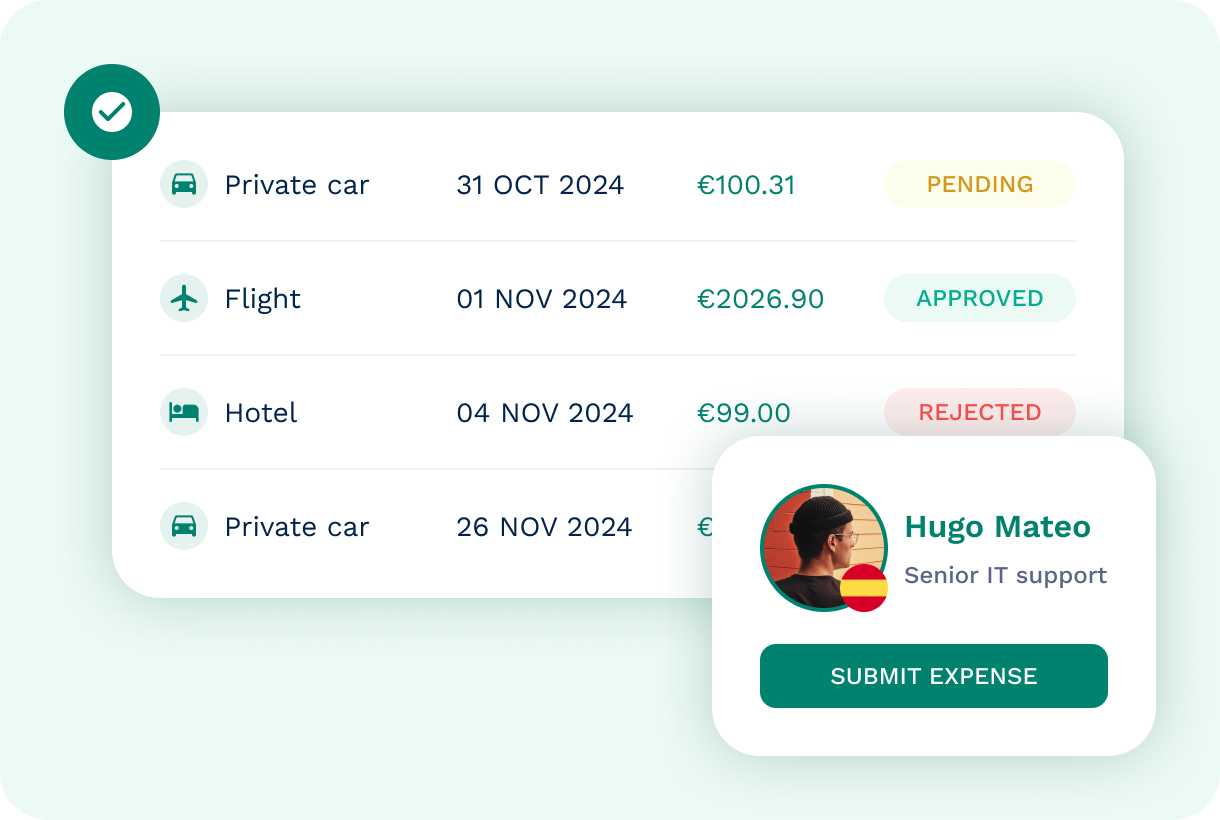Click the APPROVED status badge
The image size is (1220, 820).
(x=979, y=298)
